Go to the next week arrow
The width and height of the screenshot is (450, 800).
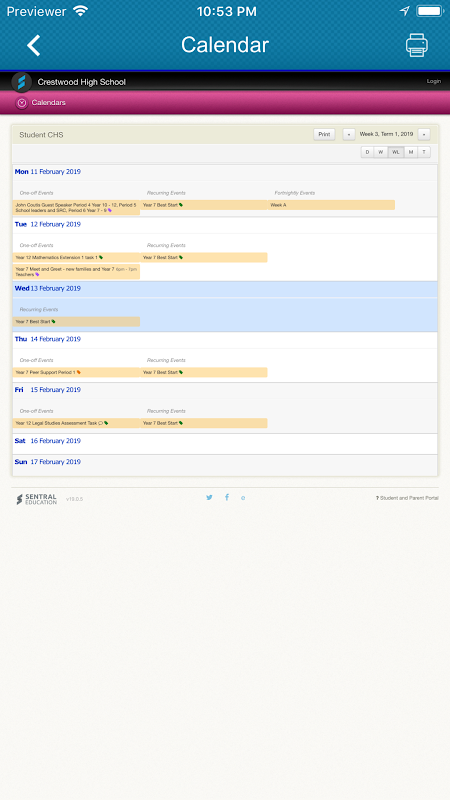coord(424,135)
